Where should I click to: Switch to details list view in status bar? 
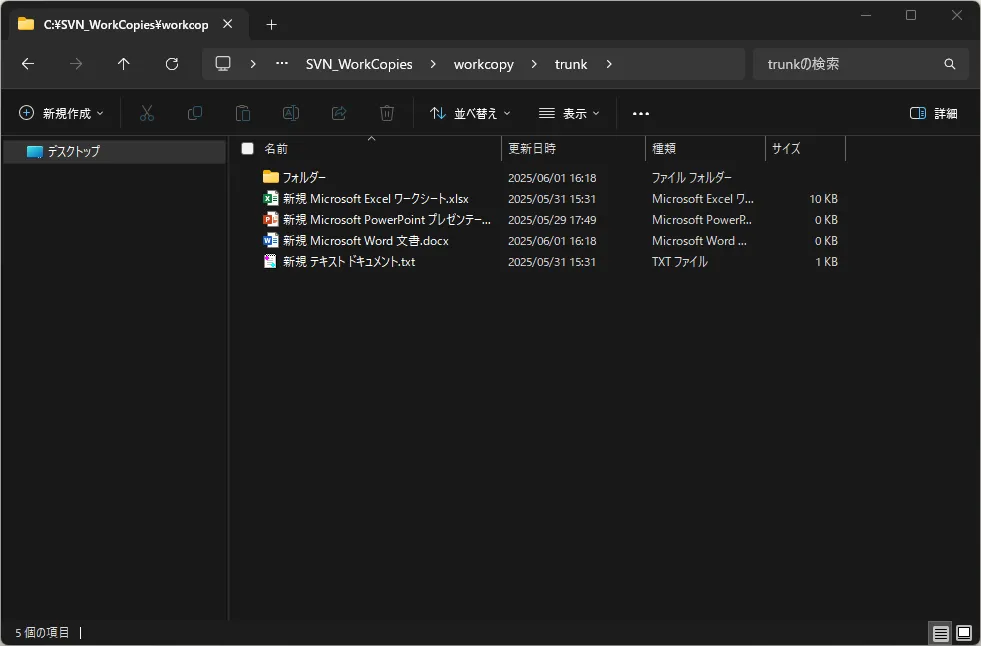pyautogui.click(x=940, y=633)
